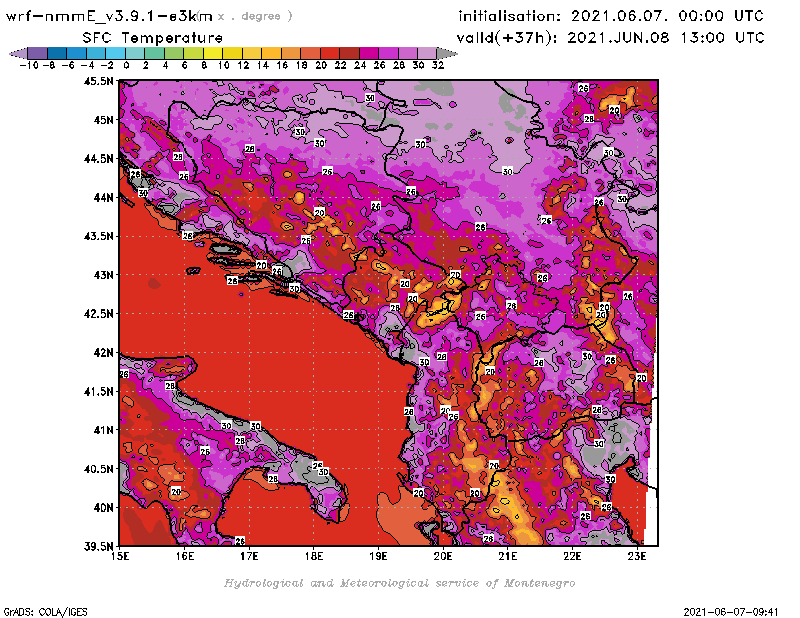This screenshot has width=800, height=618.
Task: Click the '17E' longitude axis label
Action: pyautogui.click(x=249, y=556)
